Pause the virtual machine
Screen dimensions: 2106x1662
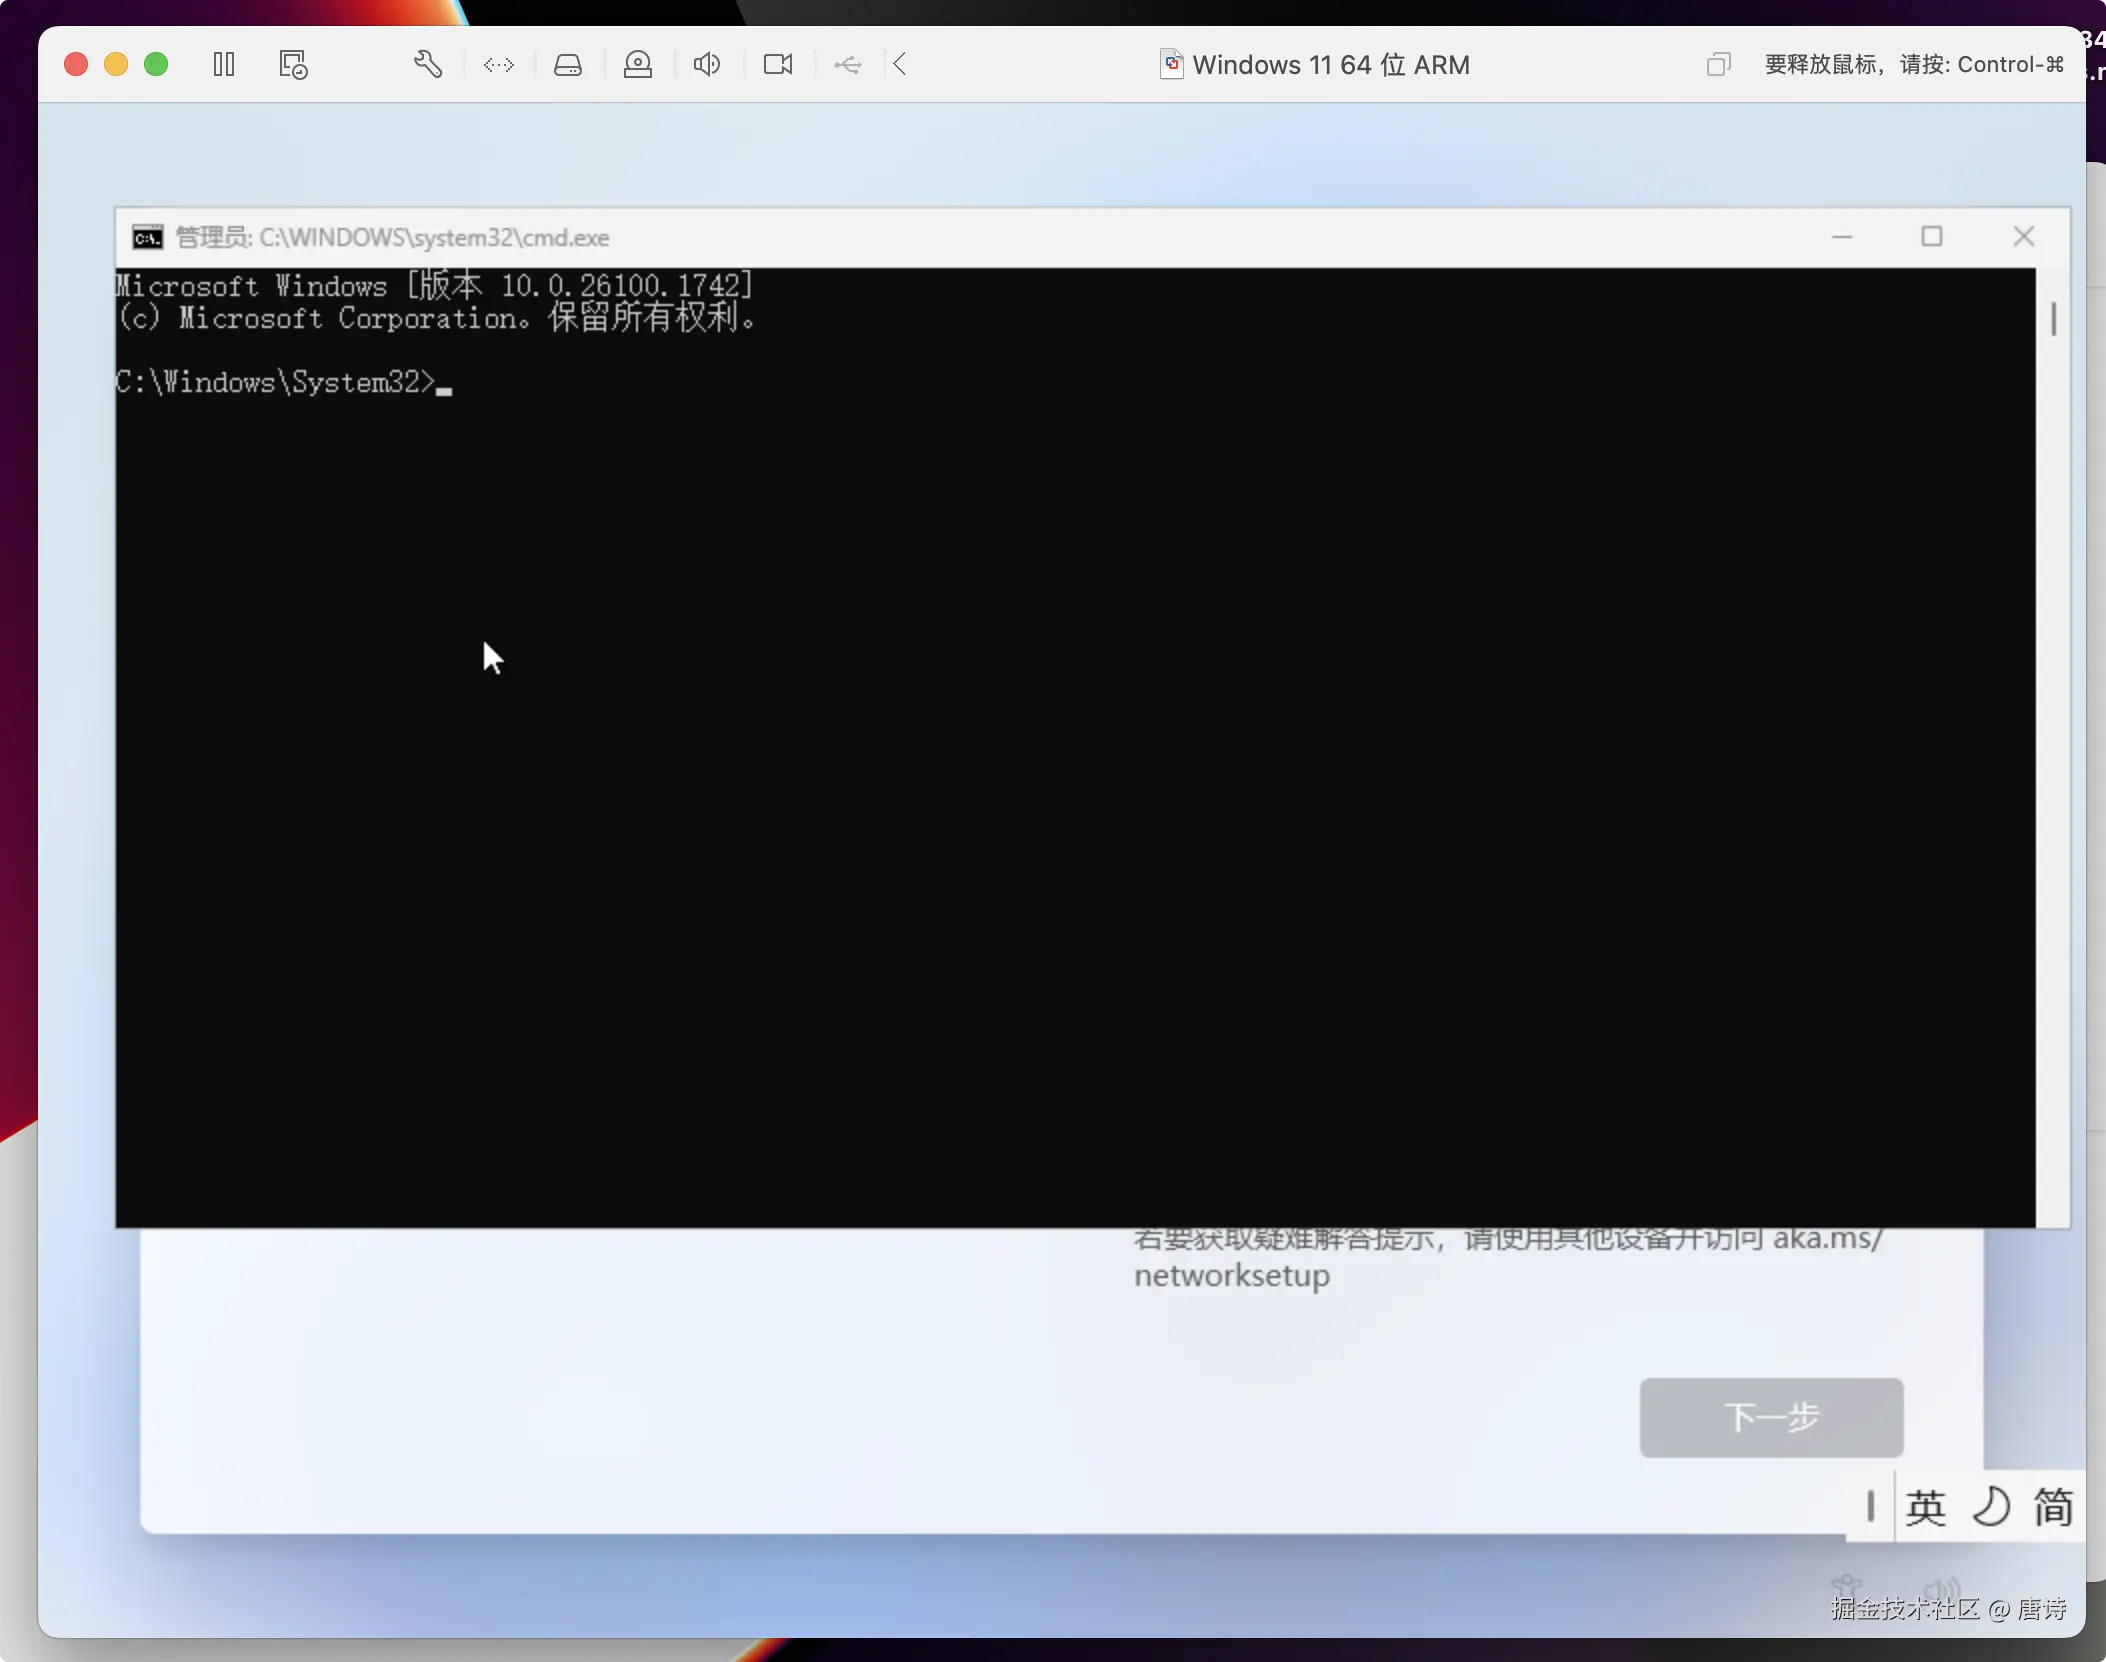(224, 65)
